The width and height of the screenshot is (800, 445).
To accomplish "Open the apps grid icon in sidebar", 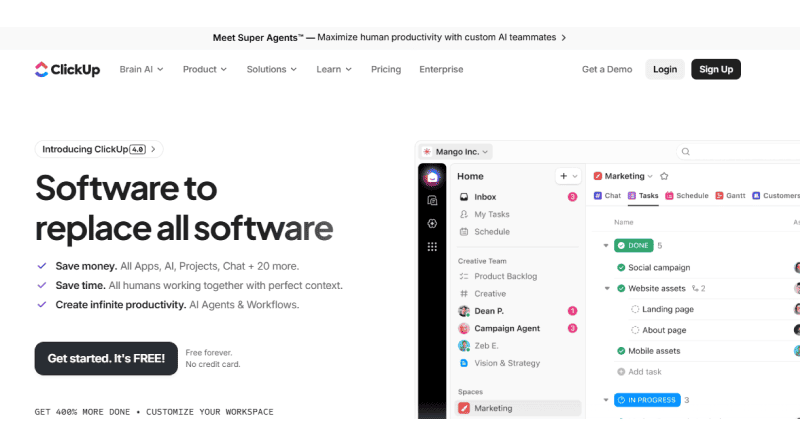I will coord(432,247).
